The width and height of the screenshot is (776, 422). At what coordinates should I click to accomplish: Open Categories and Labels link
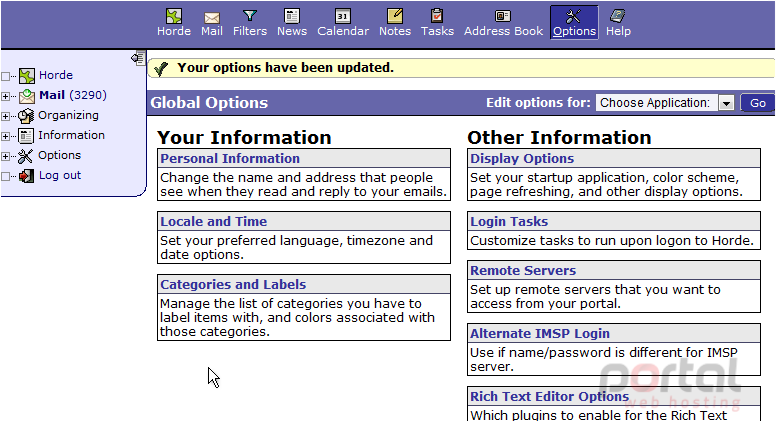[233, 284]
